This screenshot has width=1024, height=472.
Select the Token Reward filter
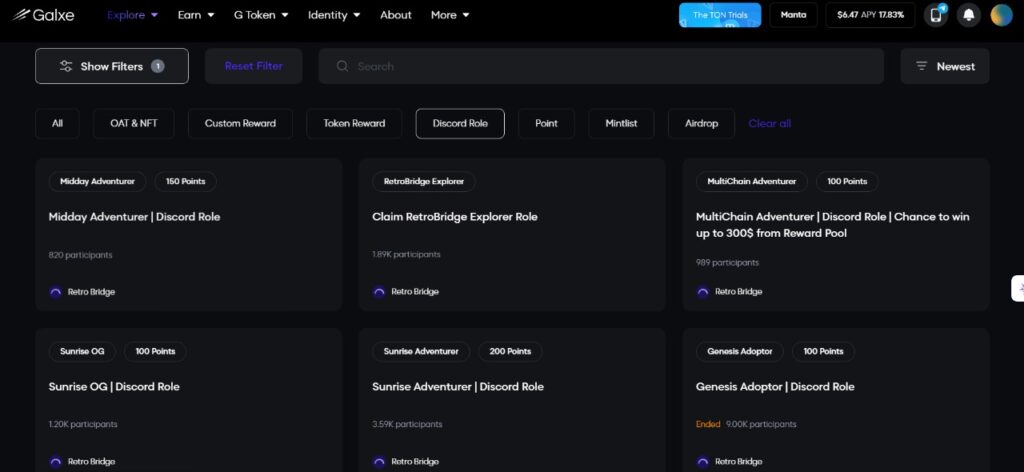pos(354,123)
